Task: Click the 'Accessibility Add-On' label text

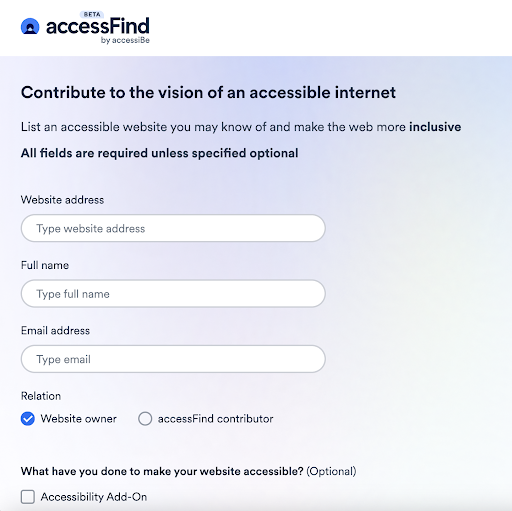Action: [94, 497]
